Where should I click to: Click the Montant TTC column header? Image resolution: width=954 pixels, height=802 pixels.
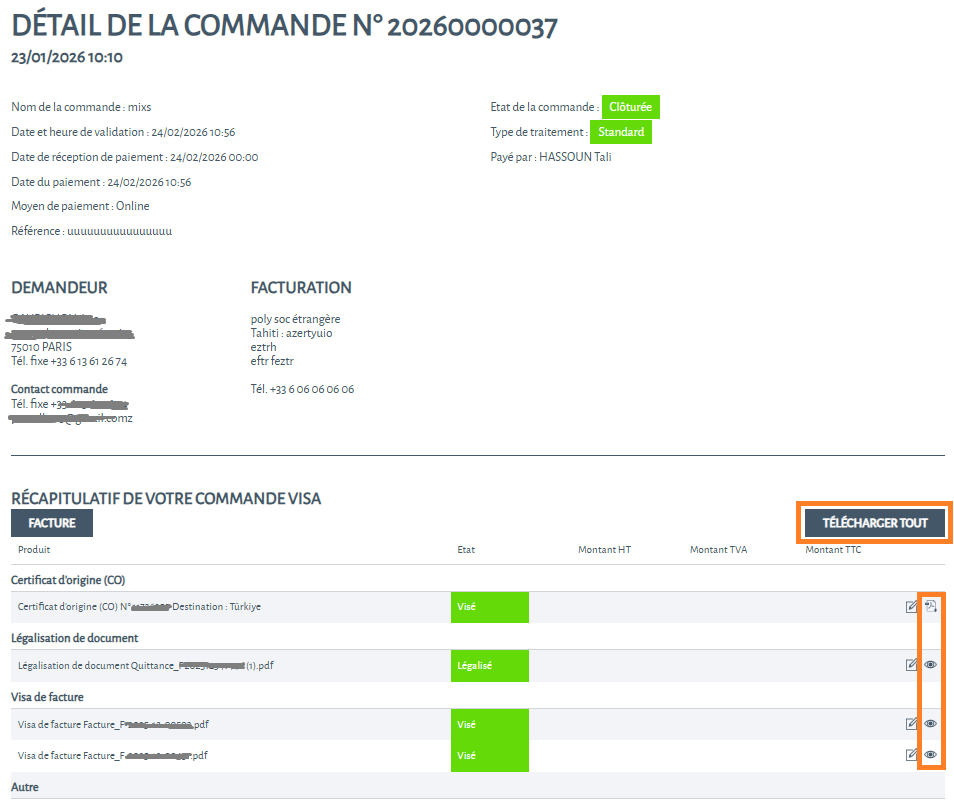tap(833, 549)
